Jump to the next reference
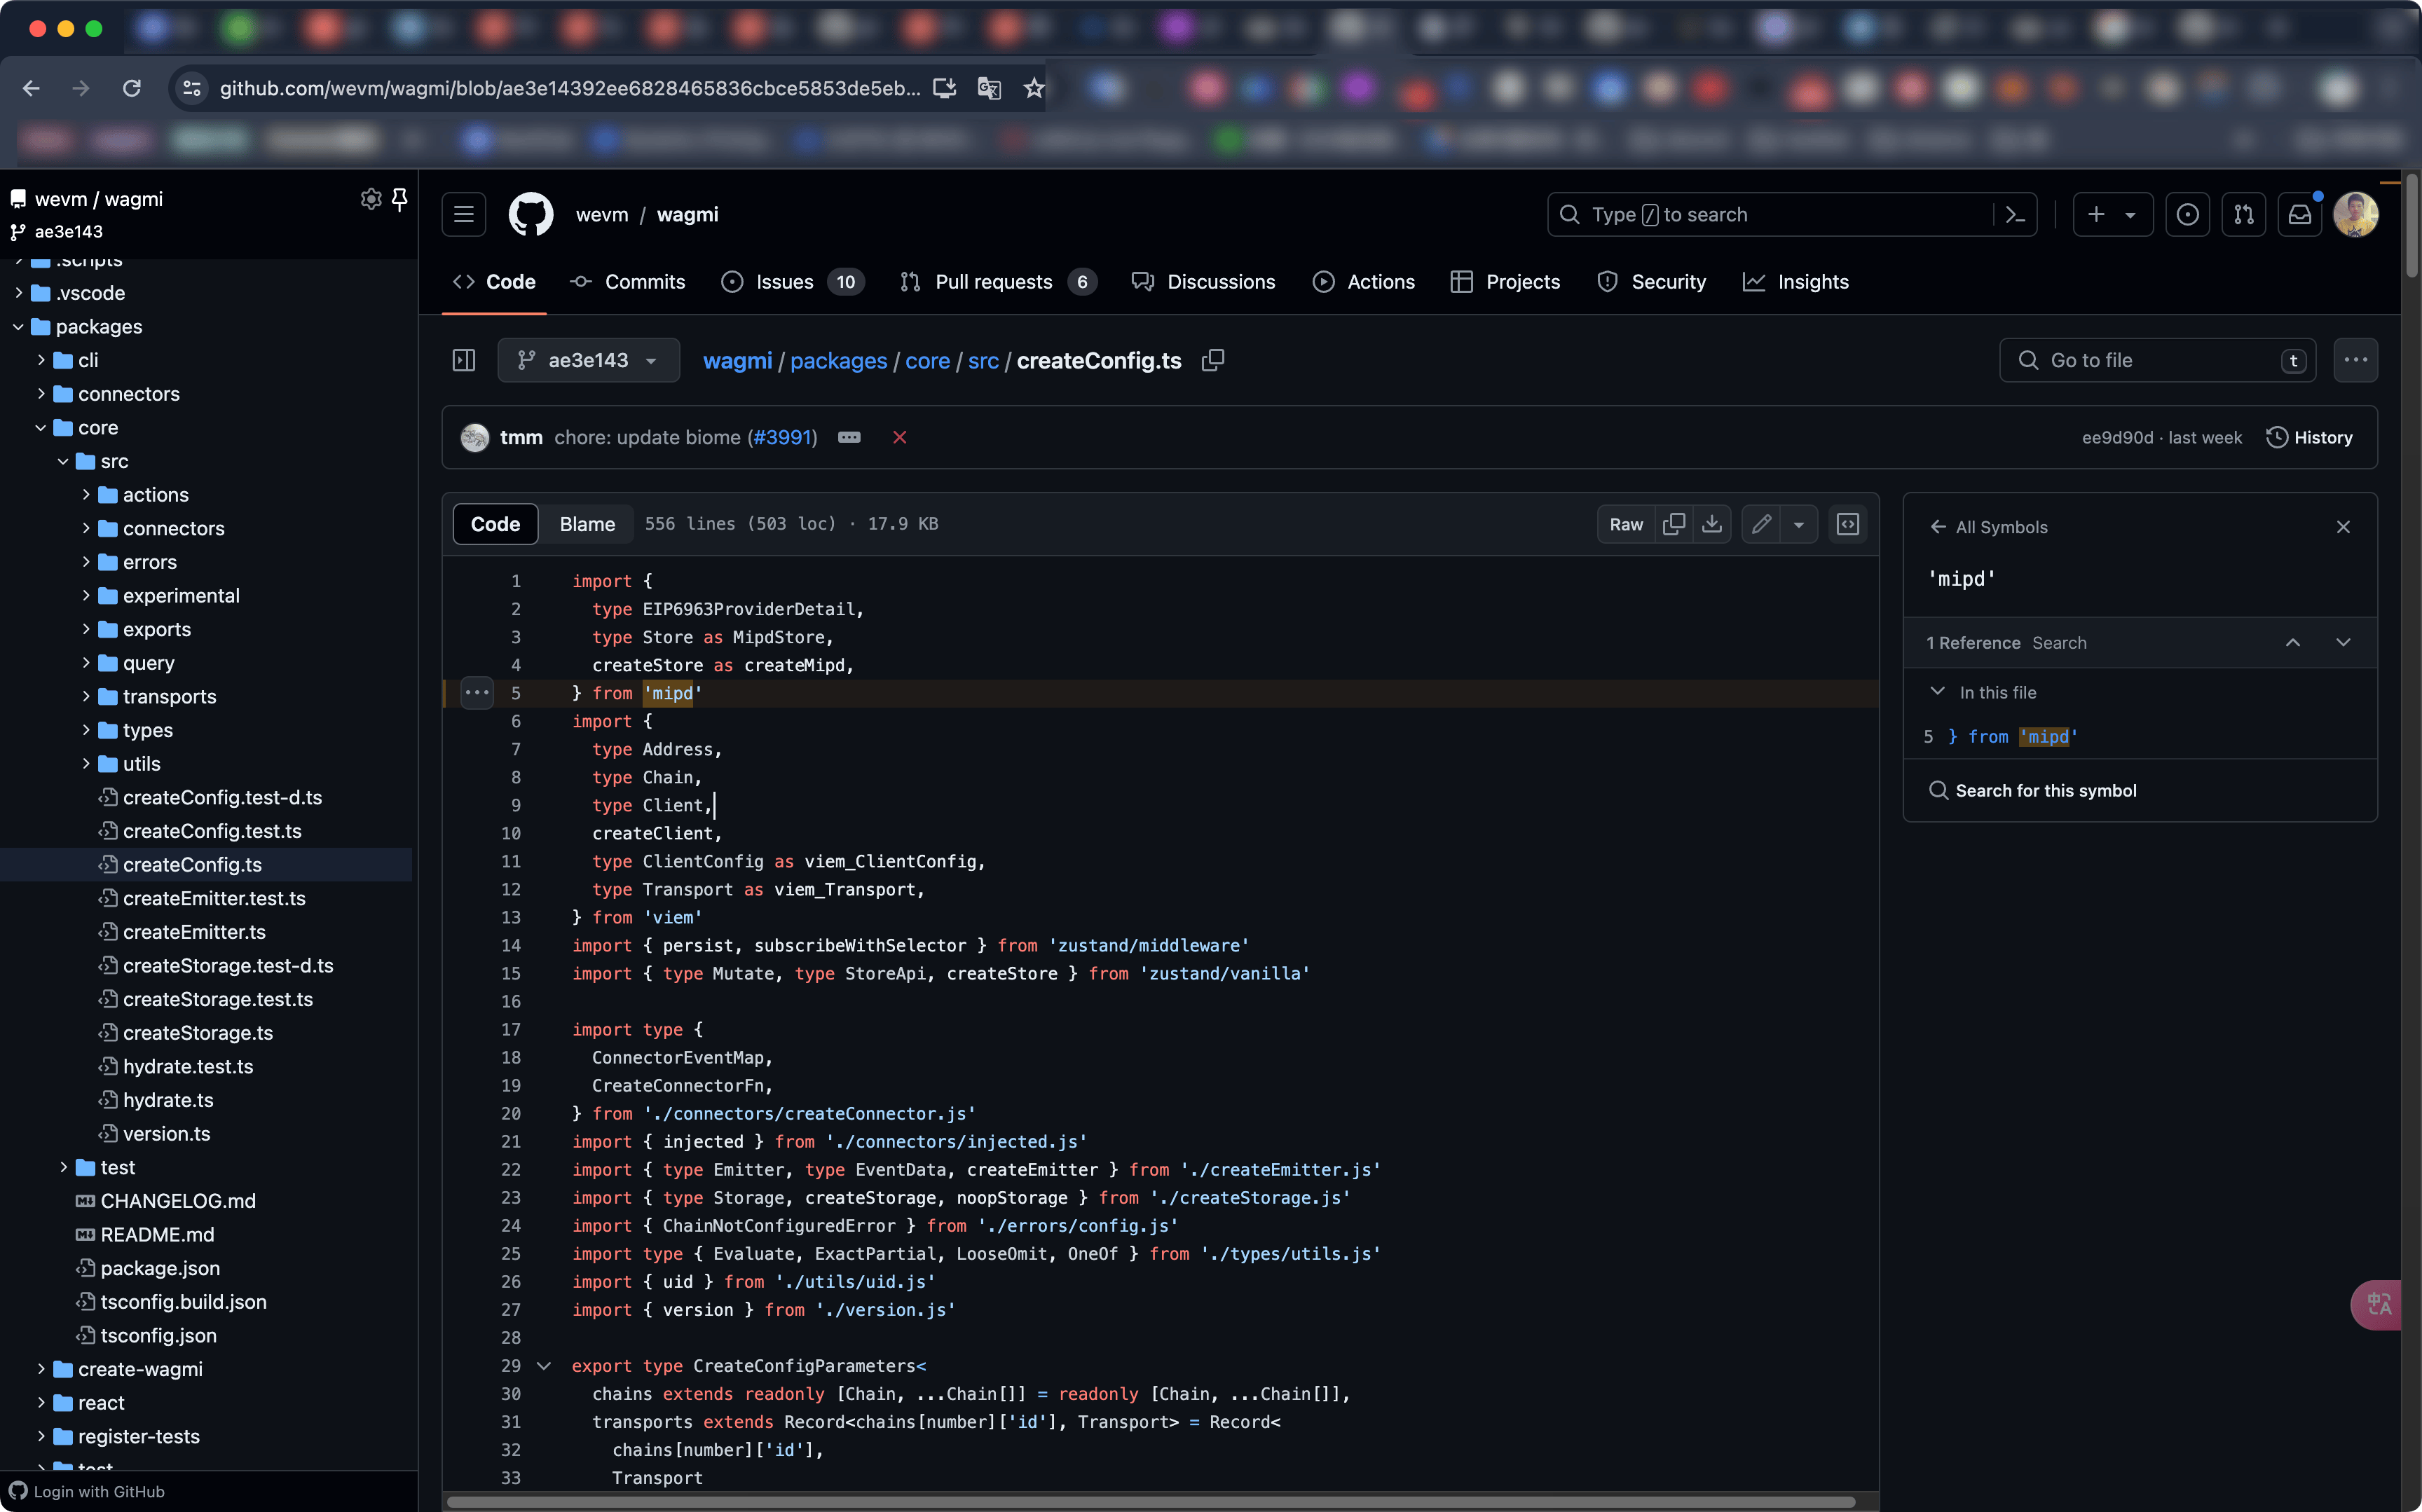Viewport: 2422px width, 1512px height. click(x=2343, y=643)
